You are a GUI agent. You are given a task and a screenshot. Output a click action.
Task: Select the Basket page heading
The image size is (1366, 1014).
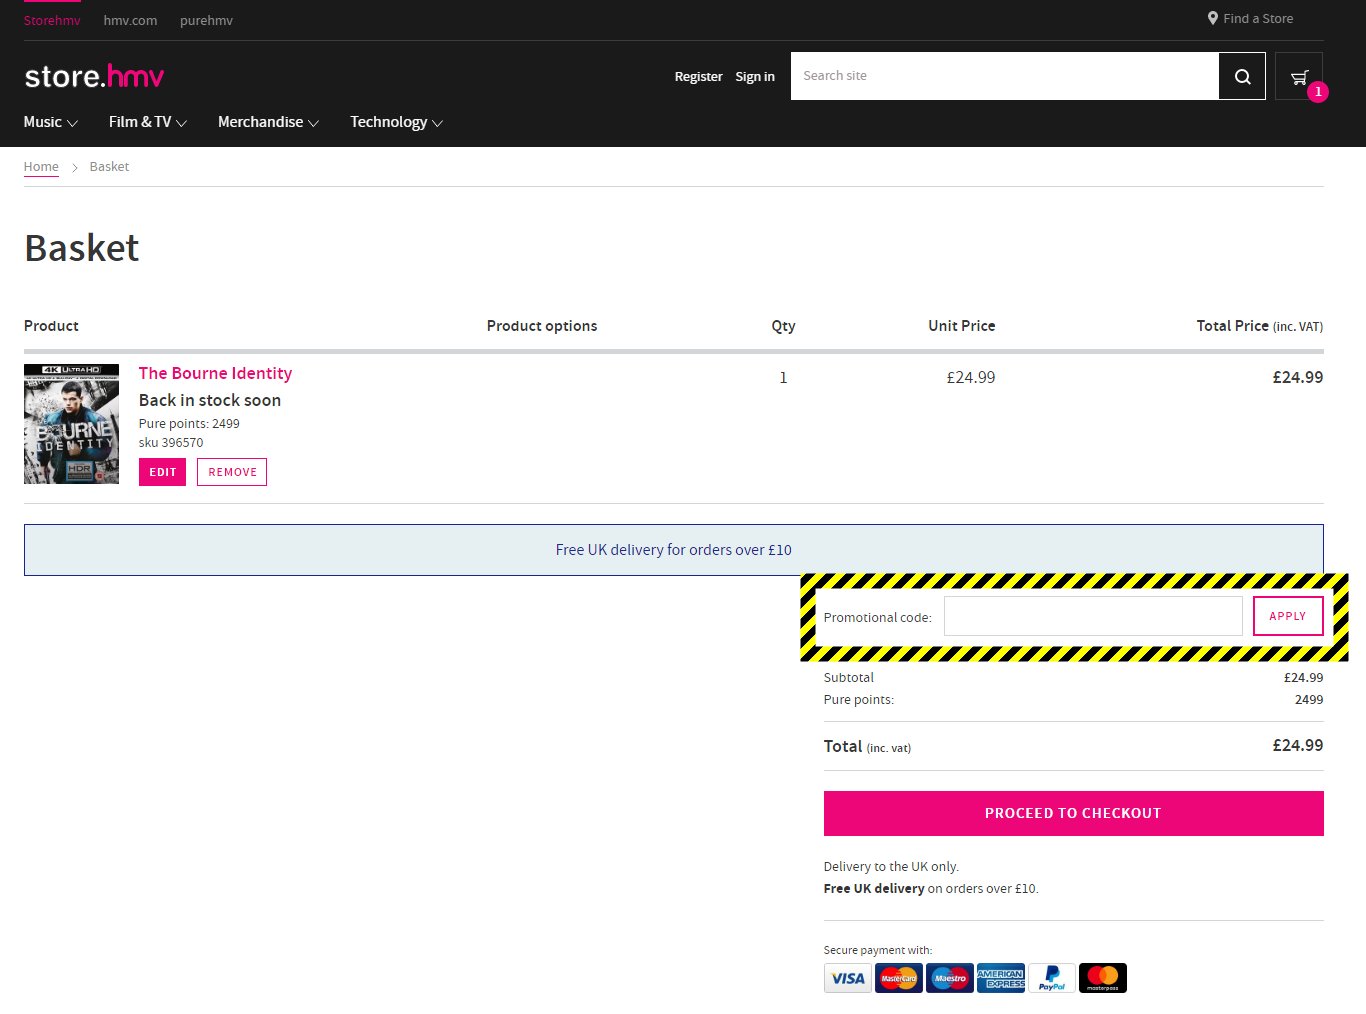coord(82,248)
